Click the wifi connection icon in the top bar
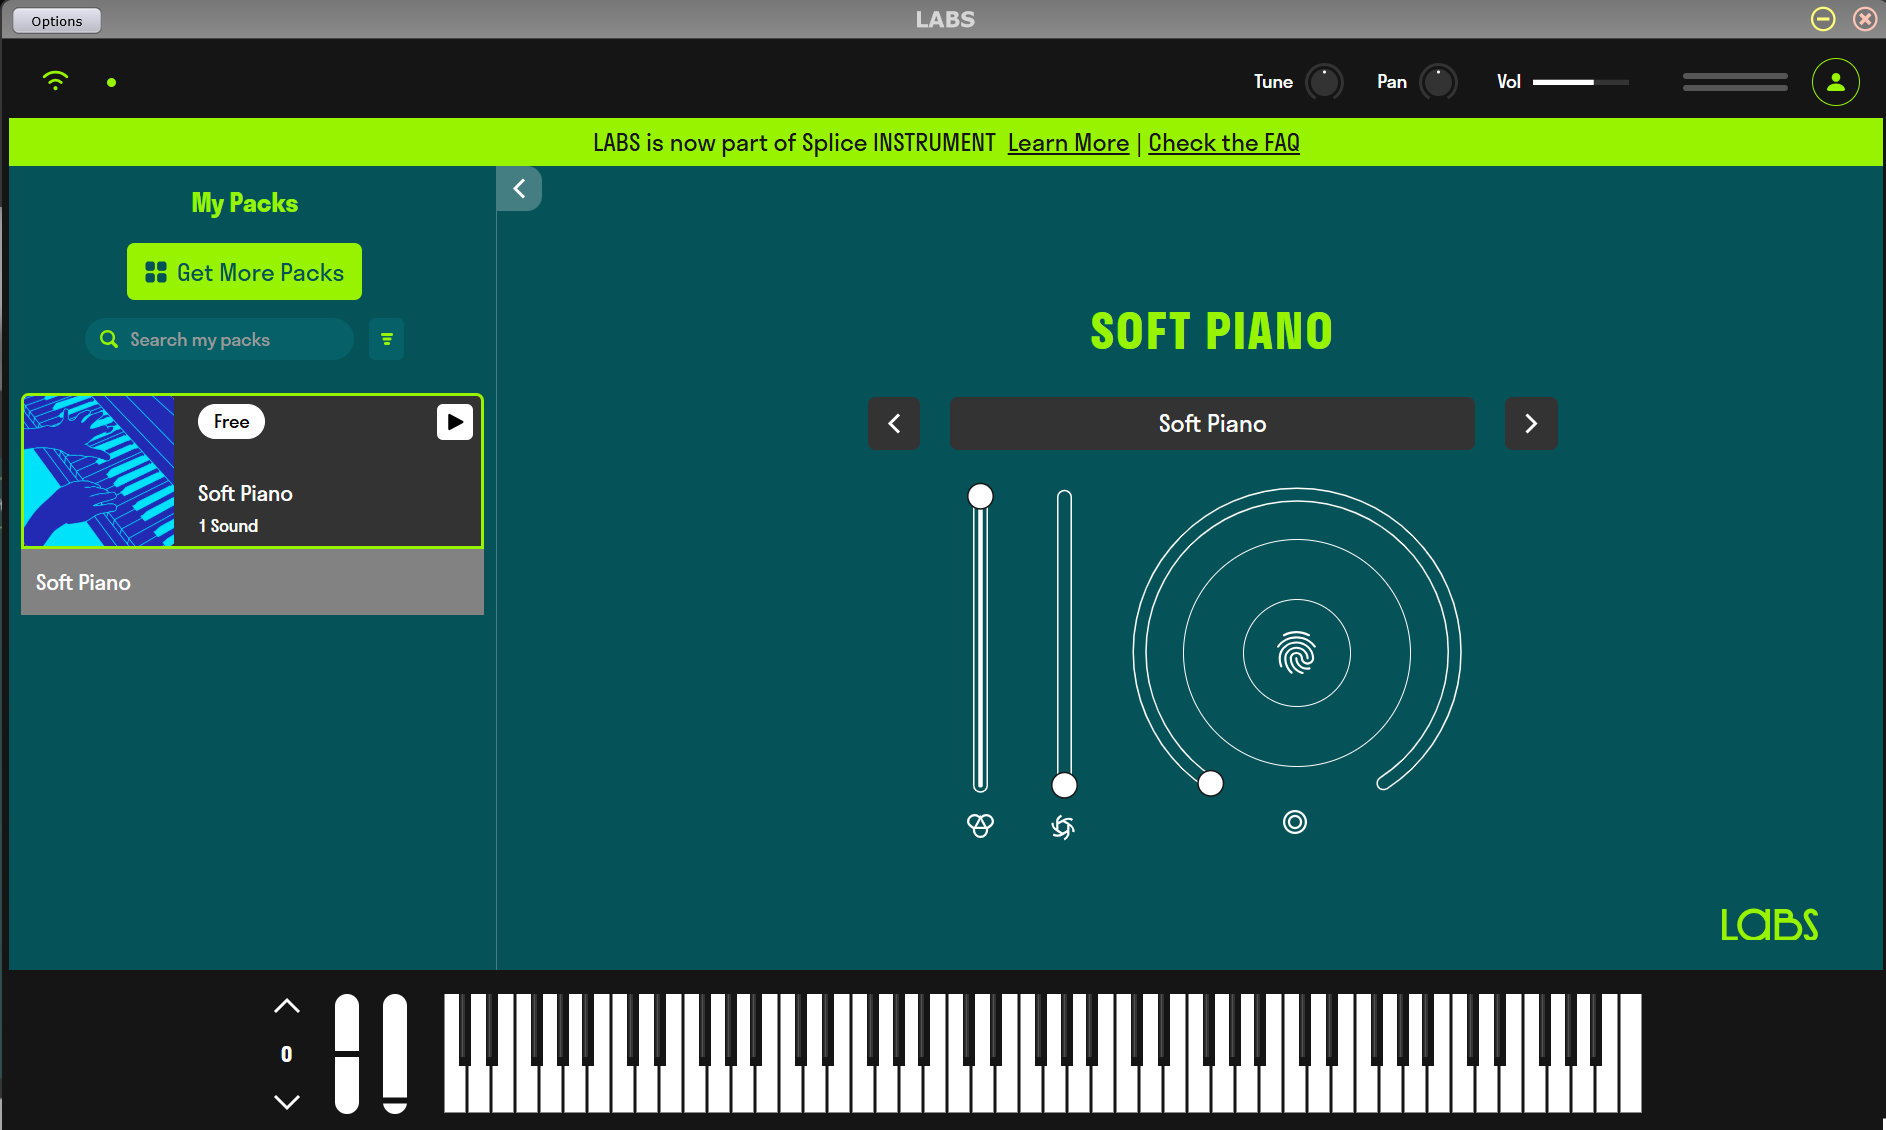Image resolution: width=1886 pixels, height=1130 pixels. pos(55,81)
